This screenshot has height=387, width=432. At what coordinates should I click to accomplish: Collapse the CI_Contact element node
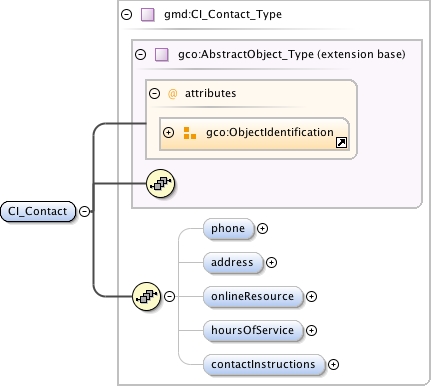85,211
